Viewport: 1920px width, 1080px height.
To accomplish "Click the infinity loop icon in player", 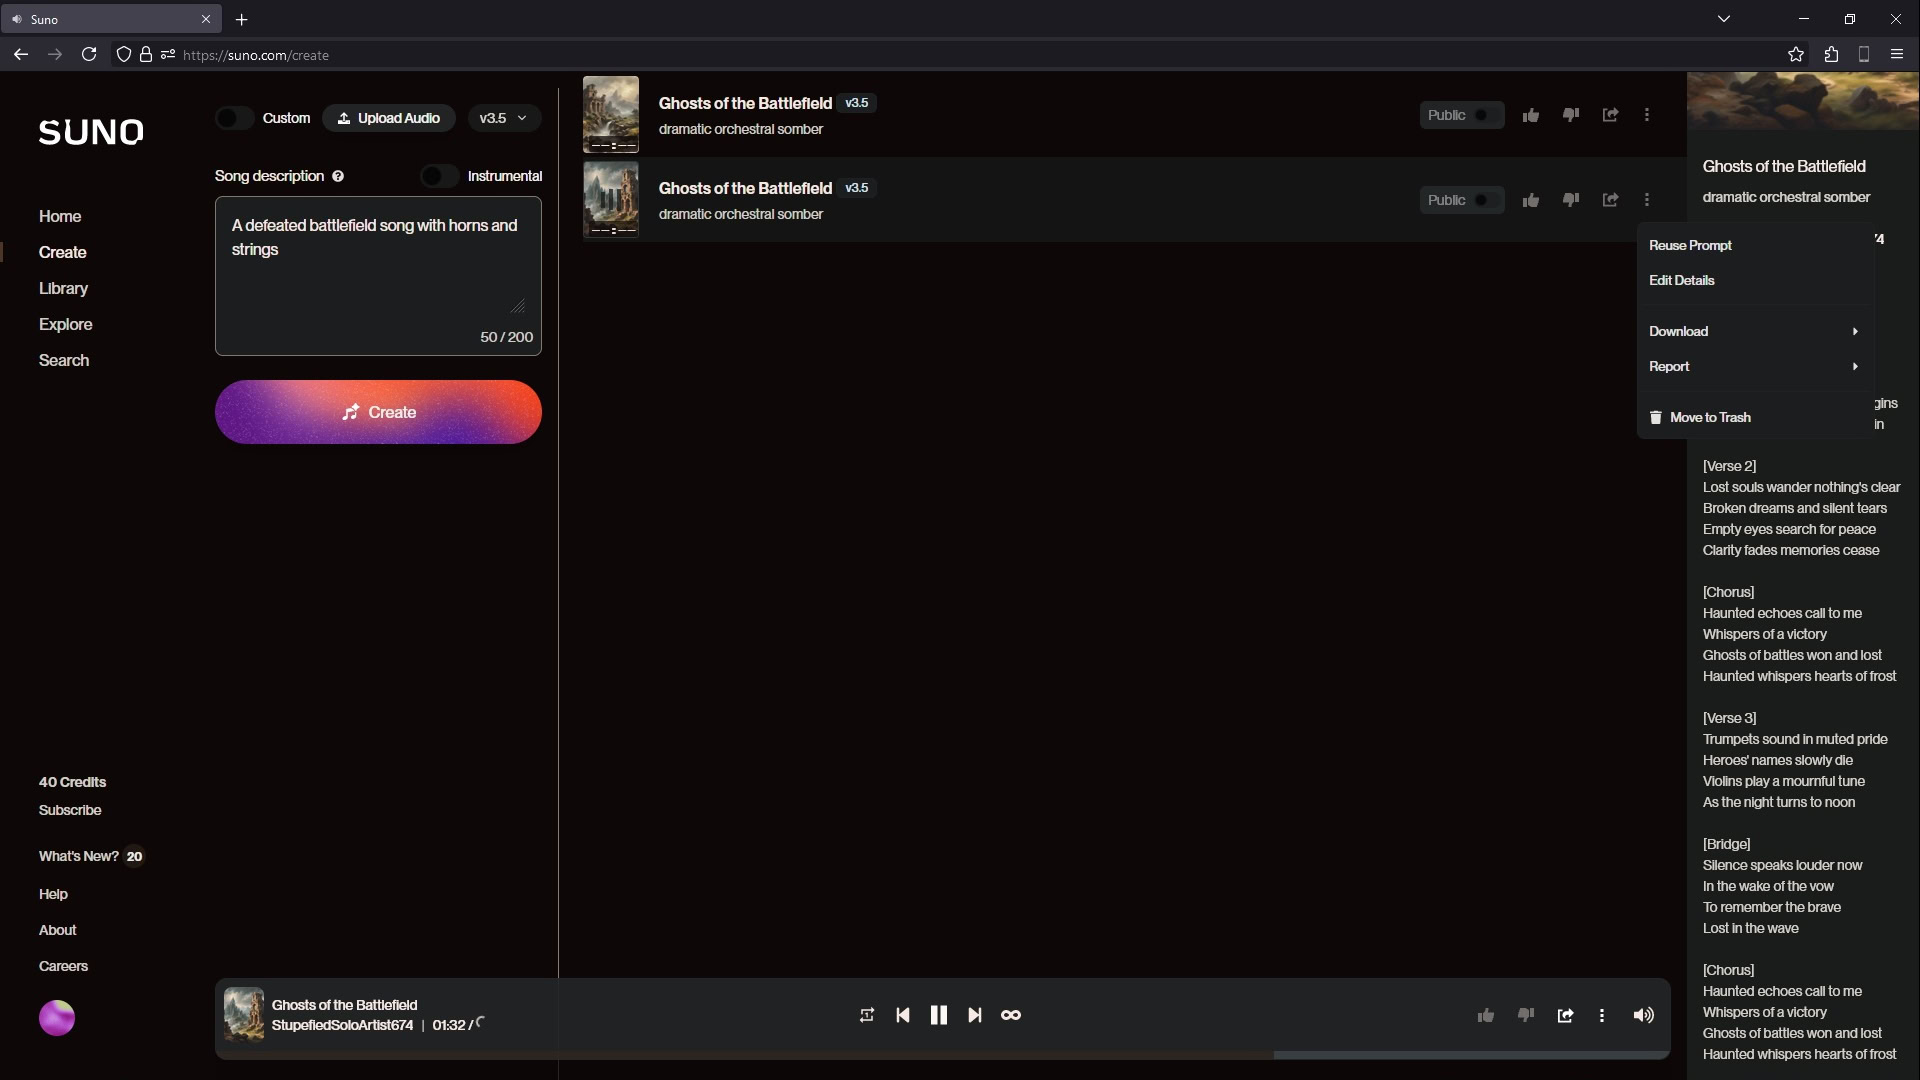I will [x=1011, y=1015].
